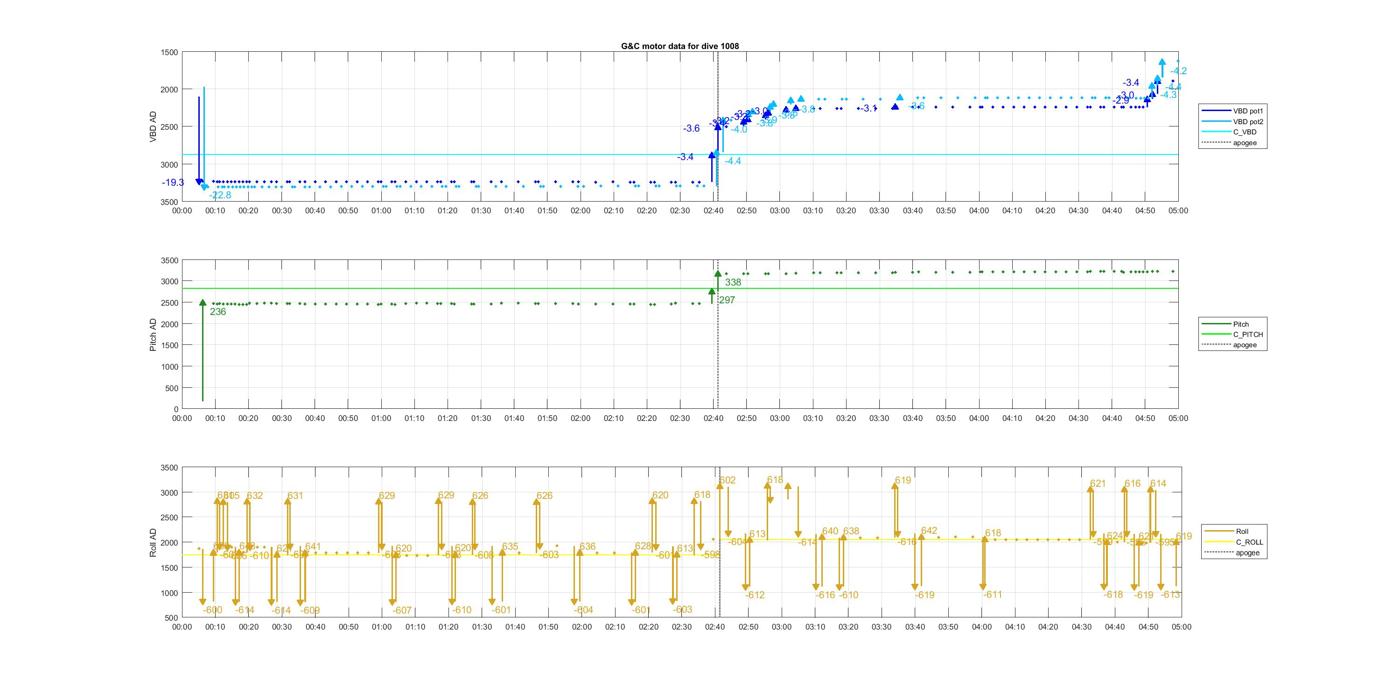The height and width of the screenshot is (693, 1400).
Task: Click the "-612" label in the Roll plot
Action: coord(755,595)
